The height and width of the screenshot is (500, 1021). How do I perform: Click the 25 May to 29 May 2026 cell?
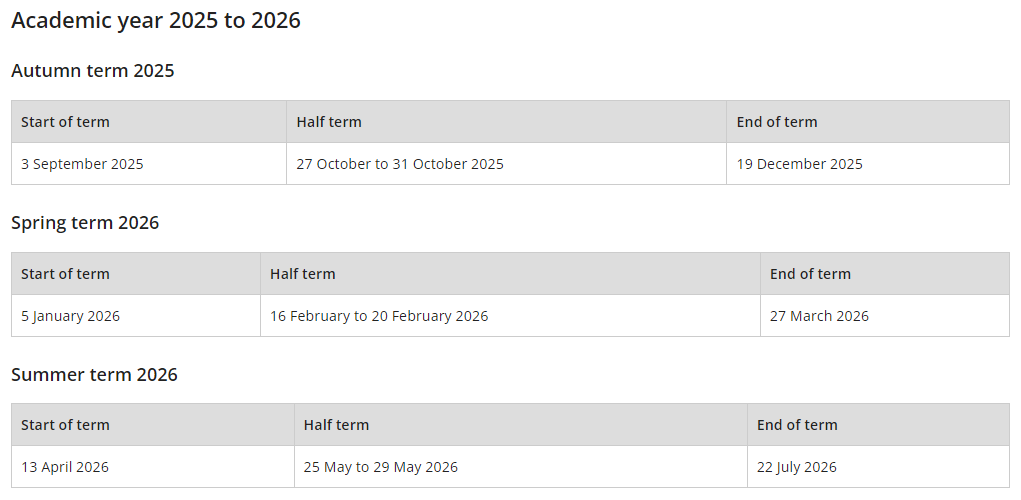coord(520,467)
